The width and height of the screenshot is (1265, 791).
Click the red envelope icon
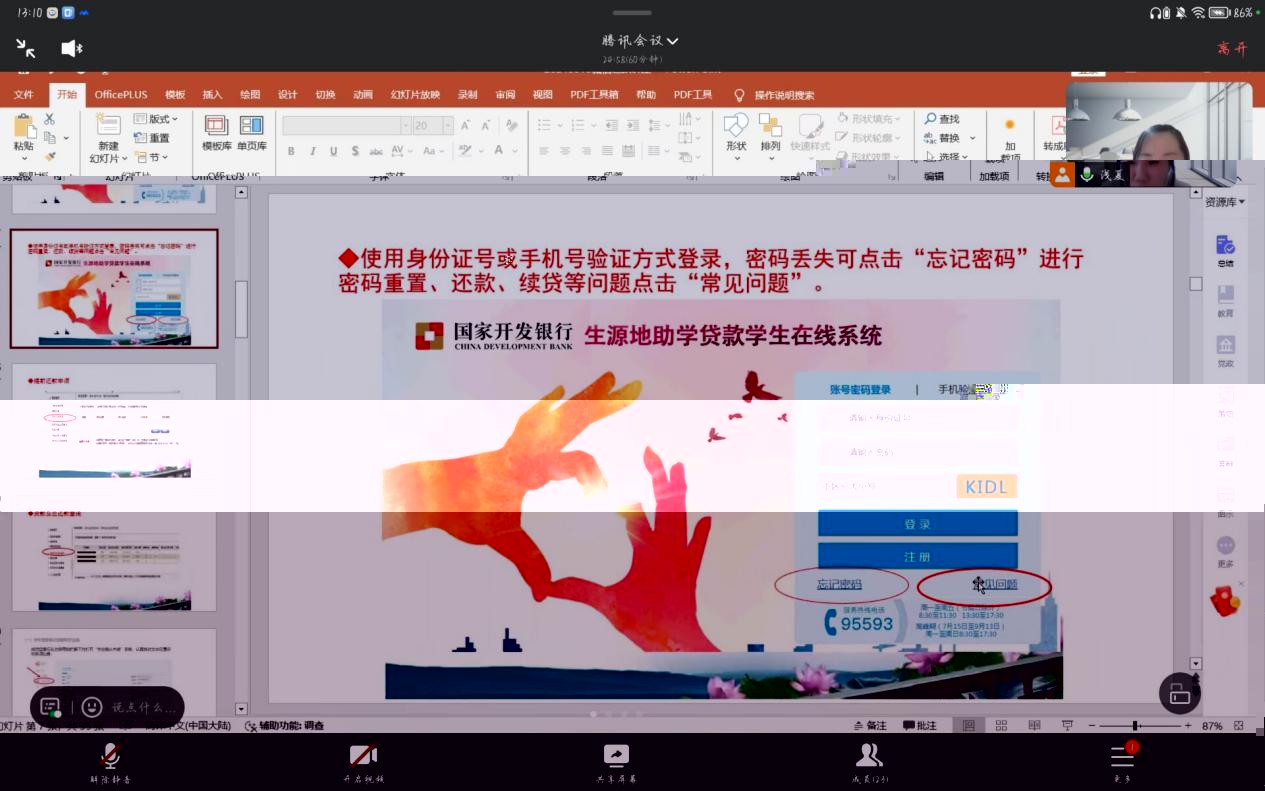(x=1225, y=600)
